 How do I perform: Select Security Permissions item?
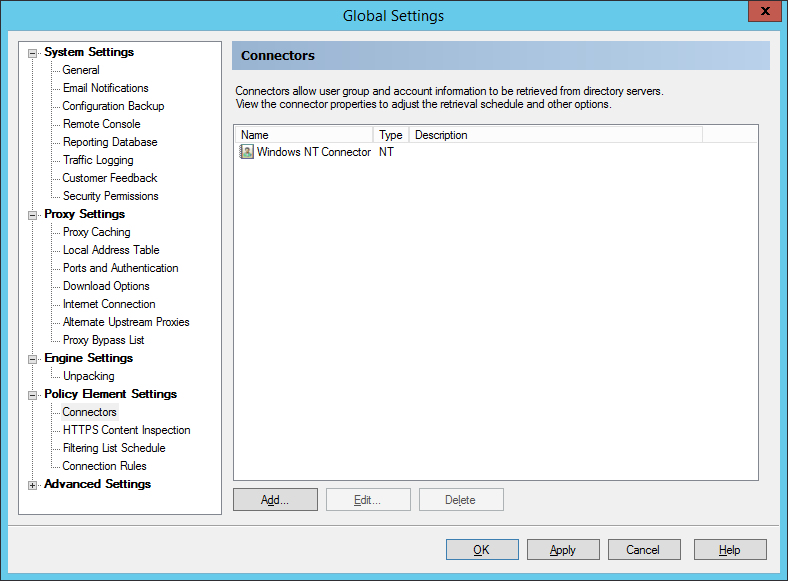pos(111,196)
